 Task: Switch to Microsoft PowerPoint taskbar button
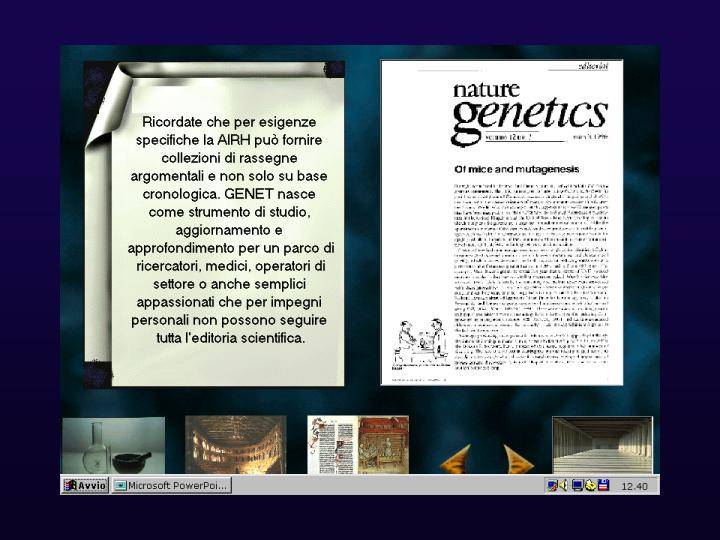pyautogui.click(x=172, y=485)
